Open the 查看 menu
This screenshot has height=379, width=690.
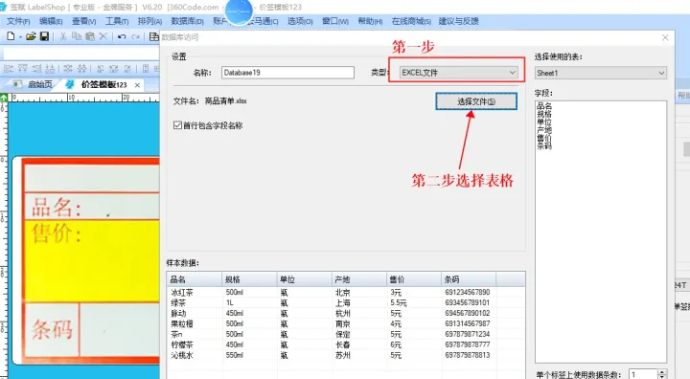(x=84, y=21)
